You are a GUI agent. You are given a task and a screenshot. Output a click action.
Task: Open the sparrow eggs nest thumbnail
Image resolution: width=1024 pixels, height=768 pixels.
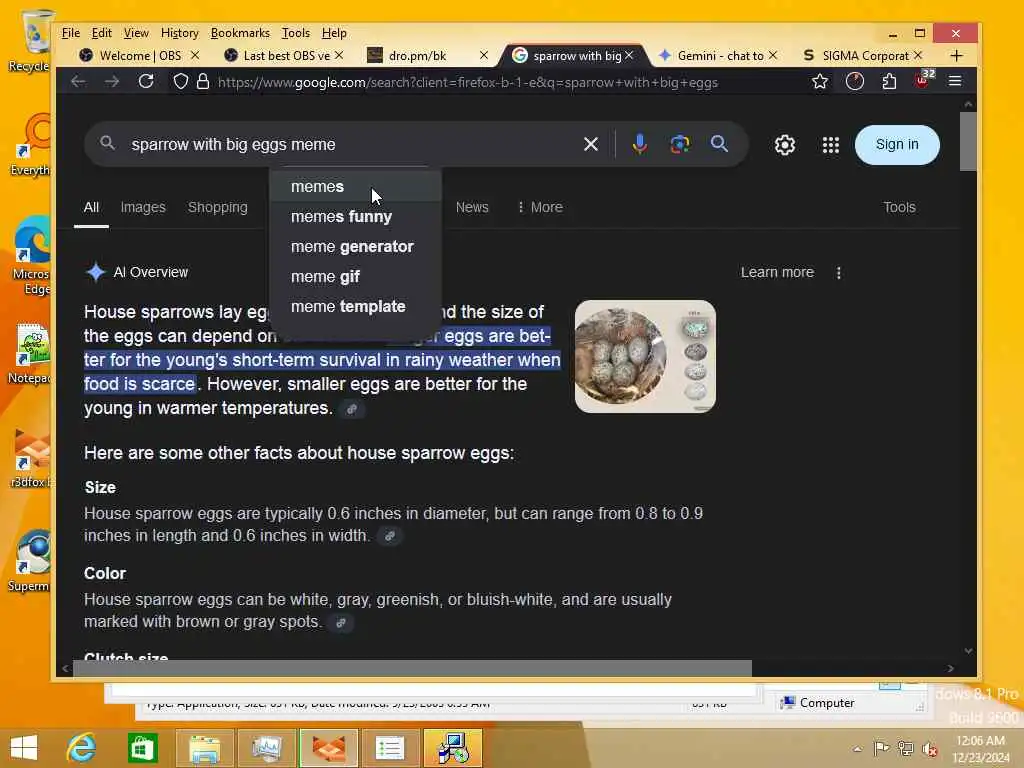tap(645, 357)
